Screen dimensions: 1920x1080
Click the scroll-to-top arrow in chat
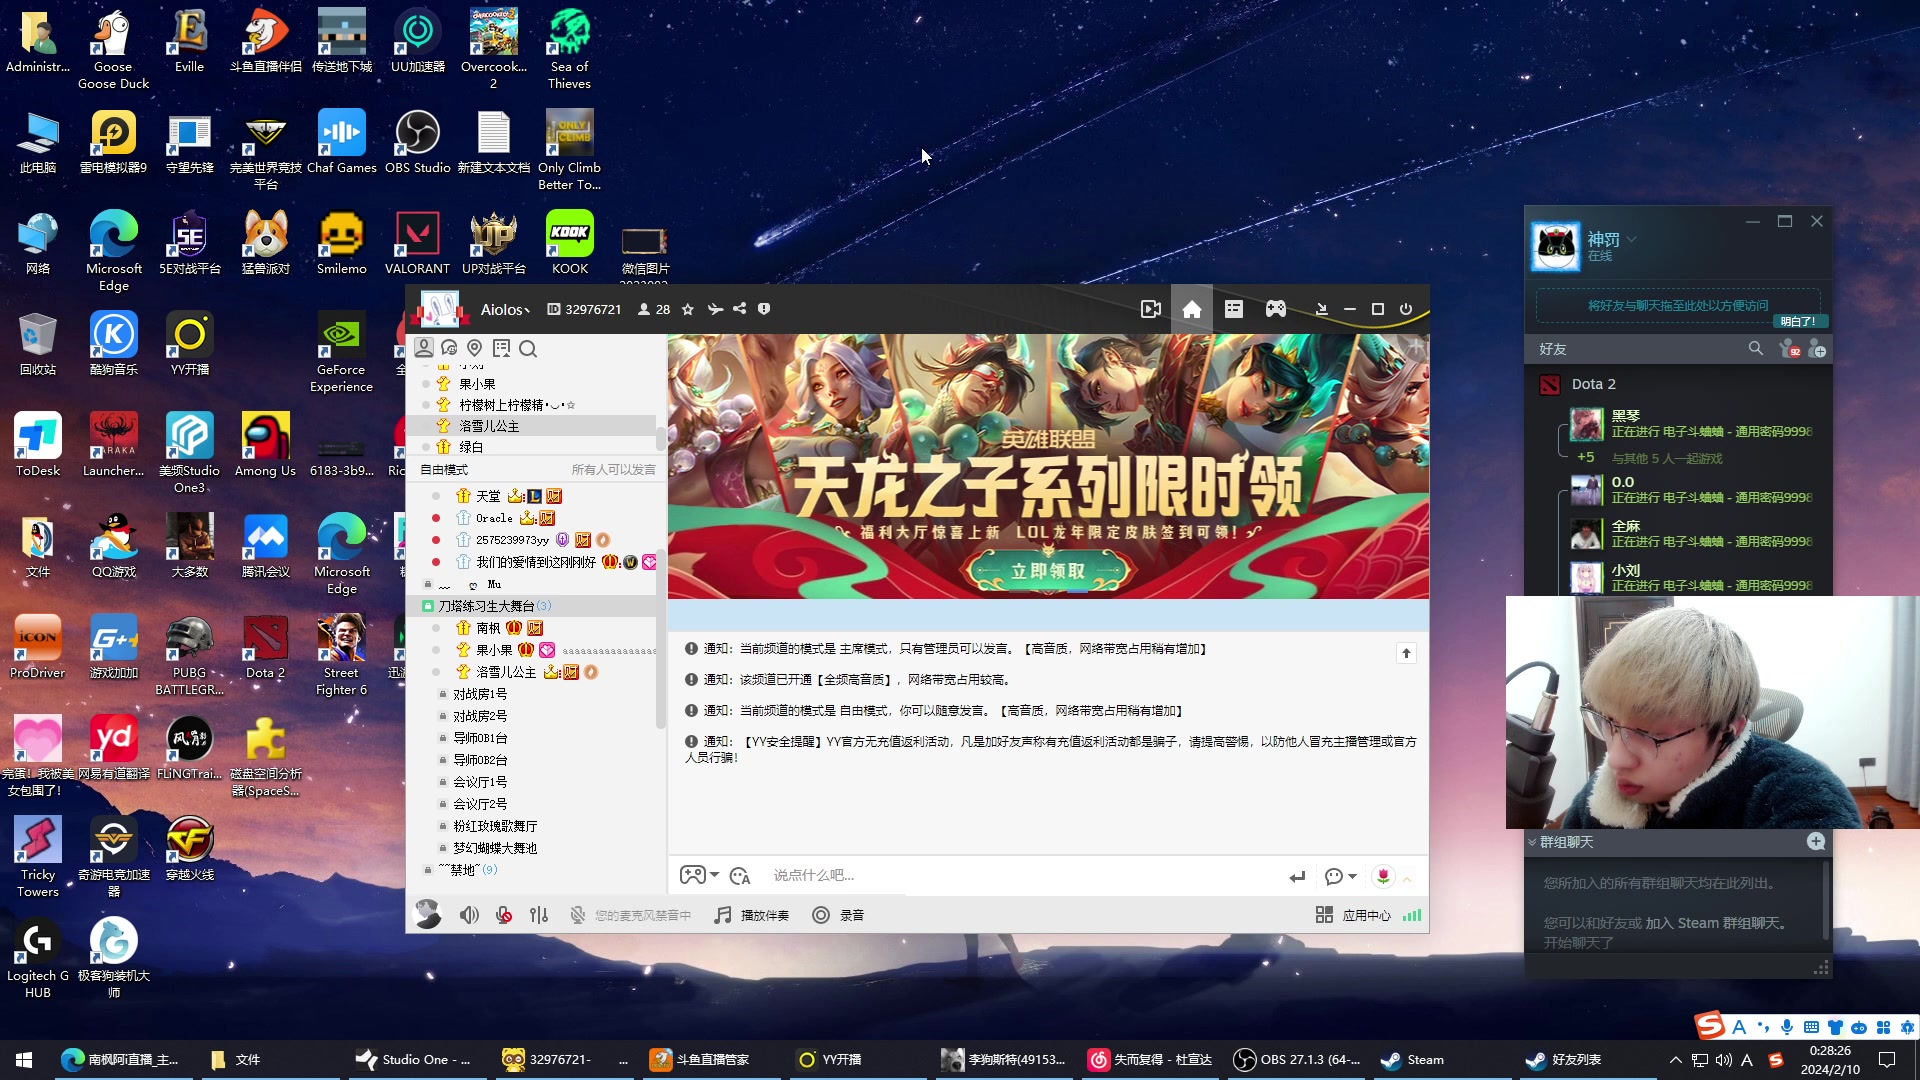point(1406,653)
